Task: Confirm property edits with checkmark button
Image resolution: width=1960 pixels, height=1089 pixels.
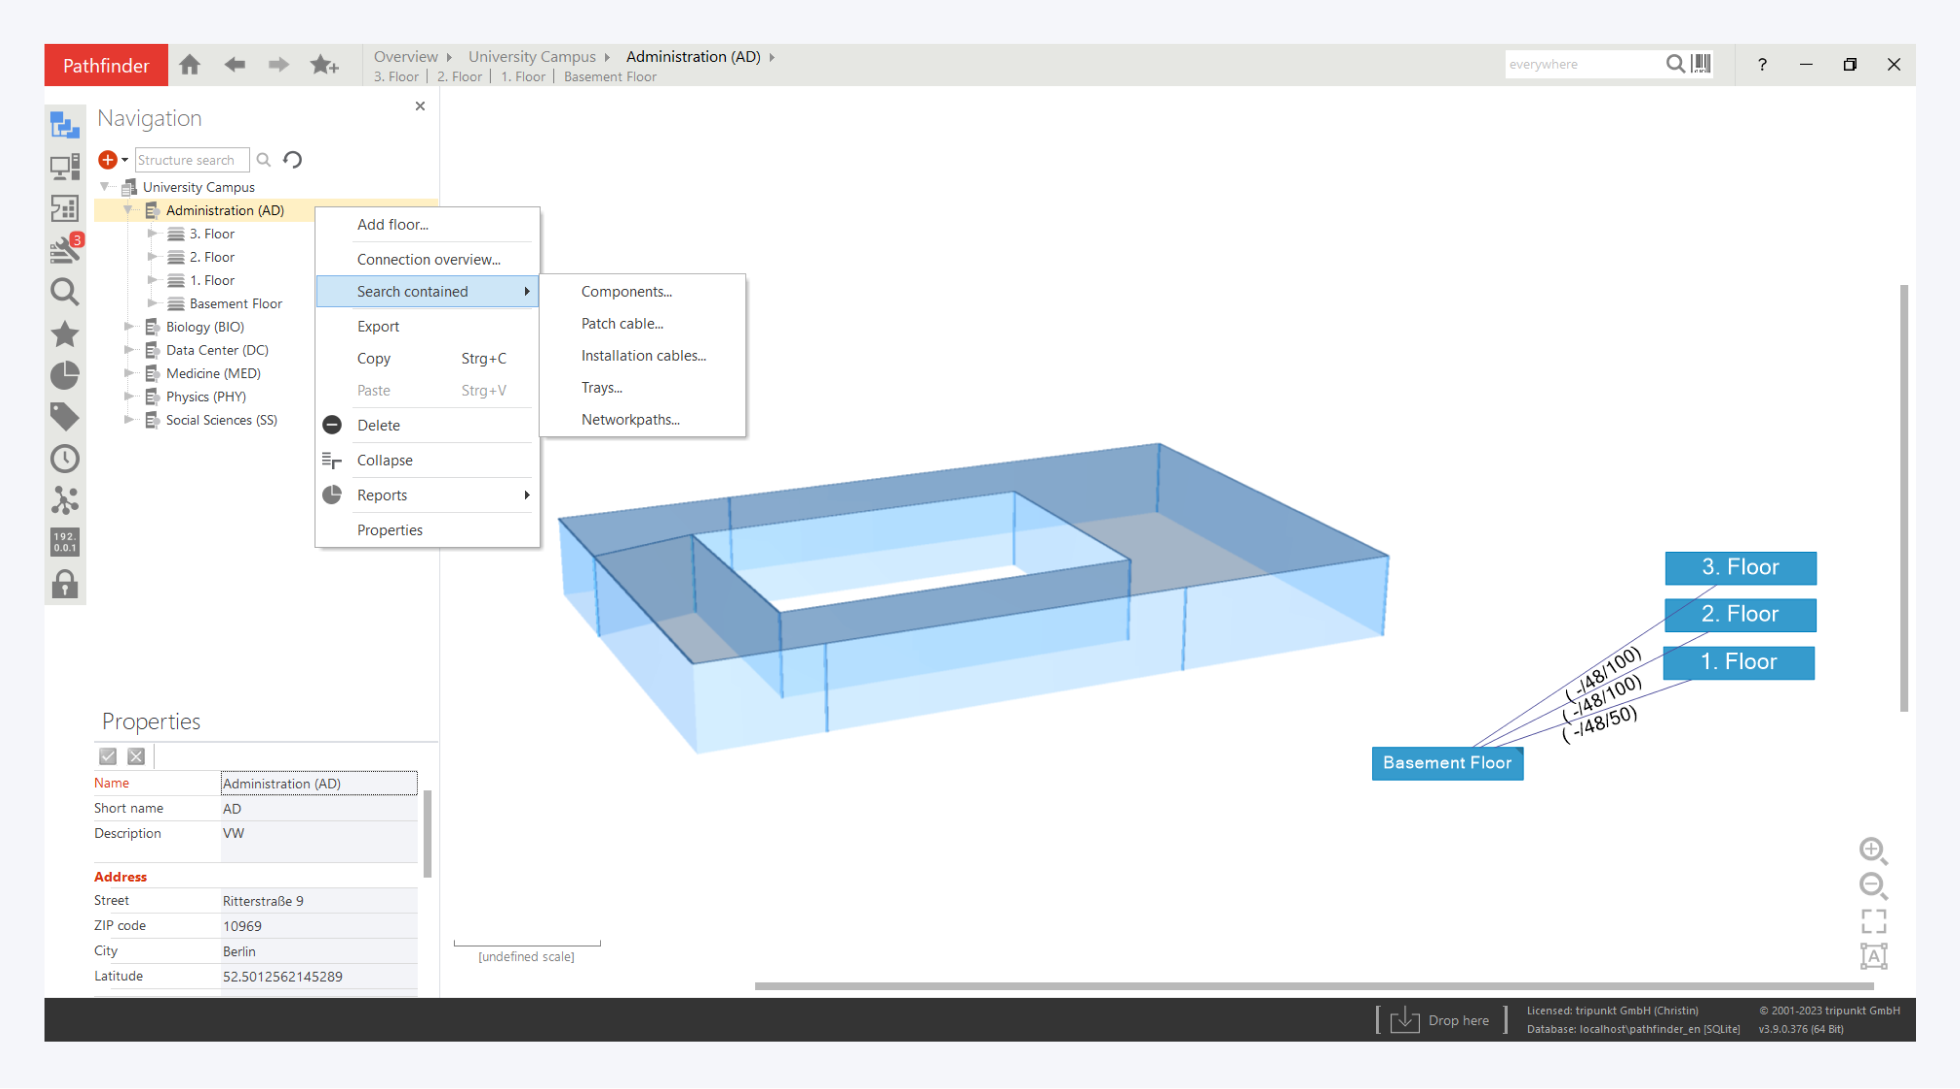Action: (108, 757)
